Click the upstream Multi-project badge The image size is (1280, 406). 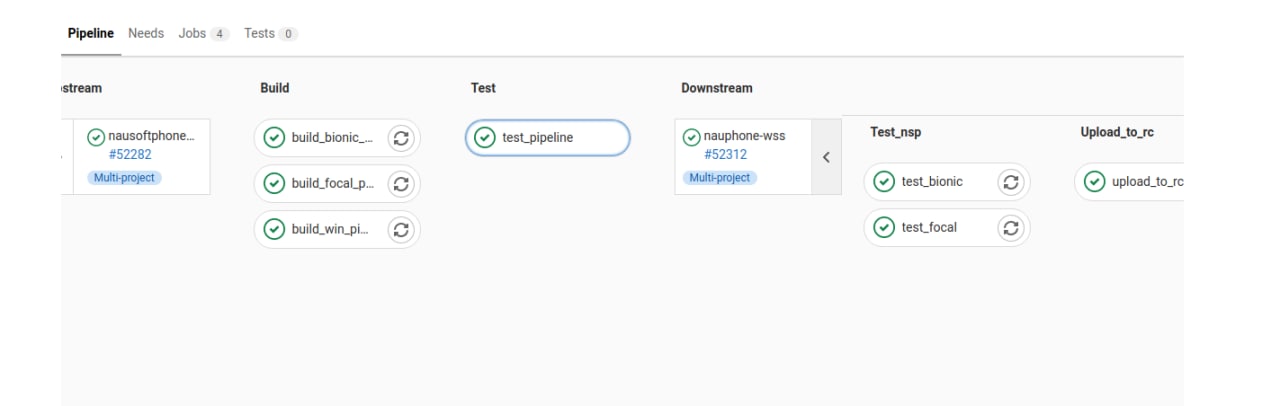125,178
